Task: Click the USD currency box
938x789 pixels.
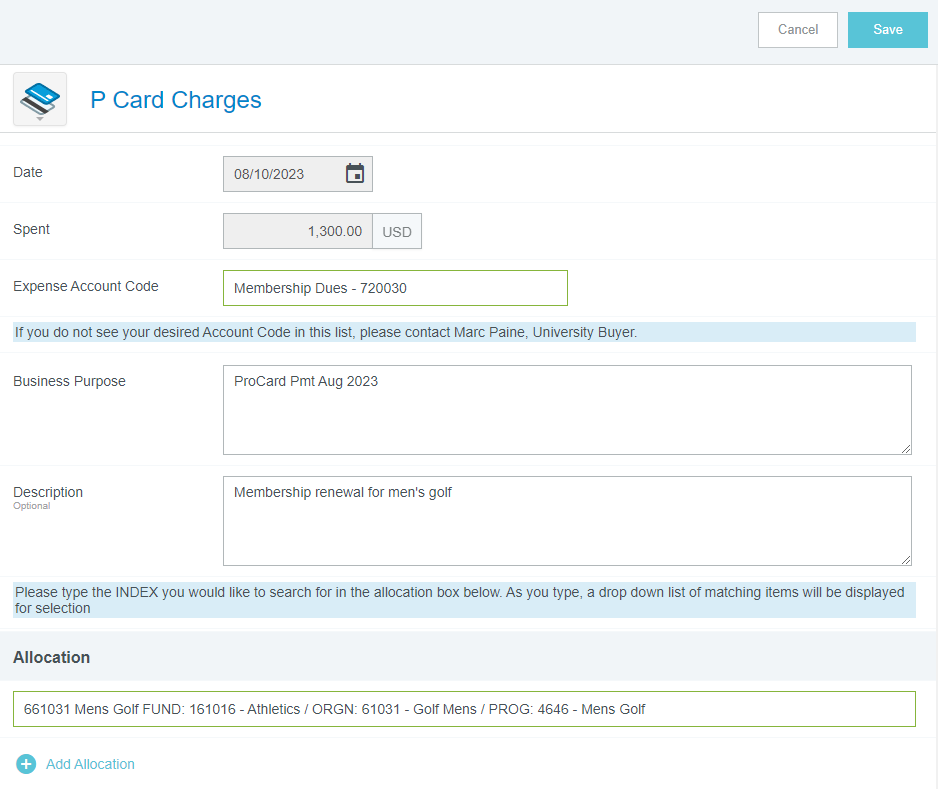Action: [397, 231]
